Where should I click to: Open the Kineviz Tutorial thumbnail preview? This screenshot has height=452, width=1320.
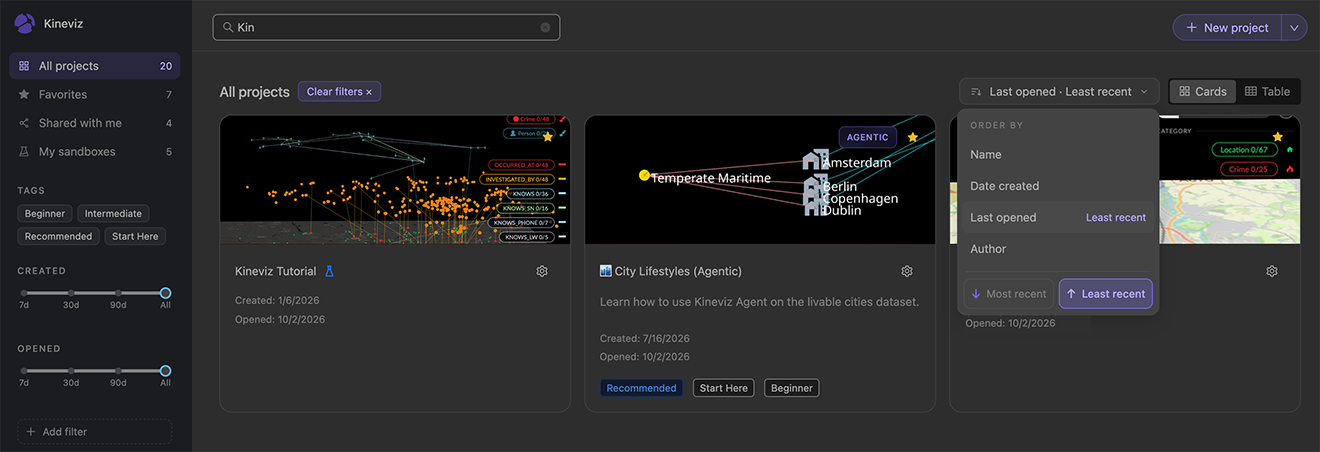click(395, 180)
